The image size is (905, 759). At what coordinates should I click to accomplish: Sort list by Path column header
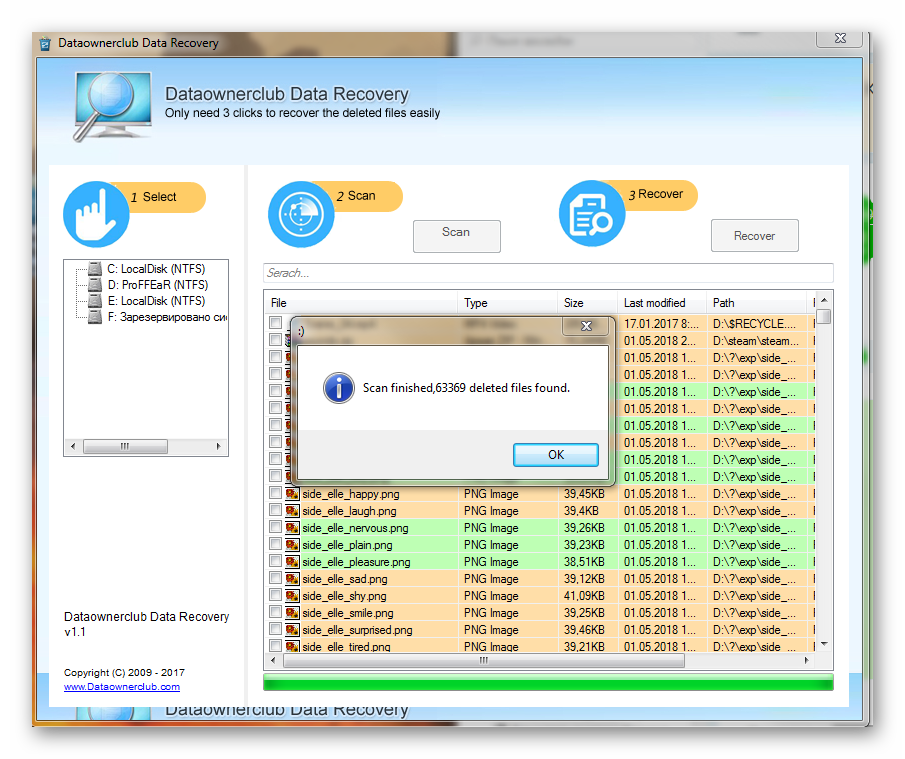pos(757,303)
